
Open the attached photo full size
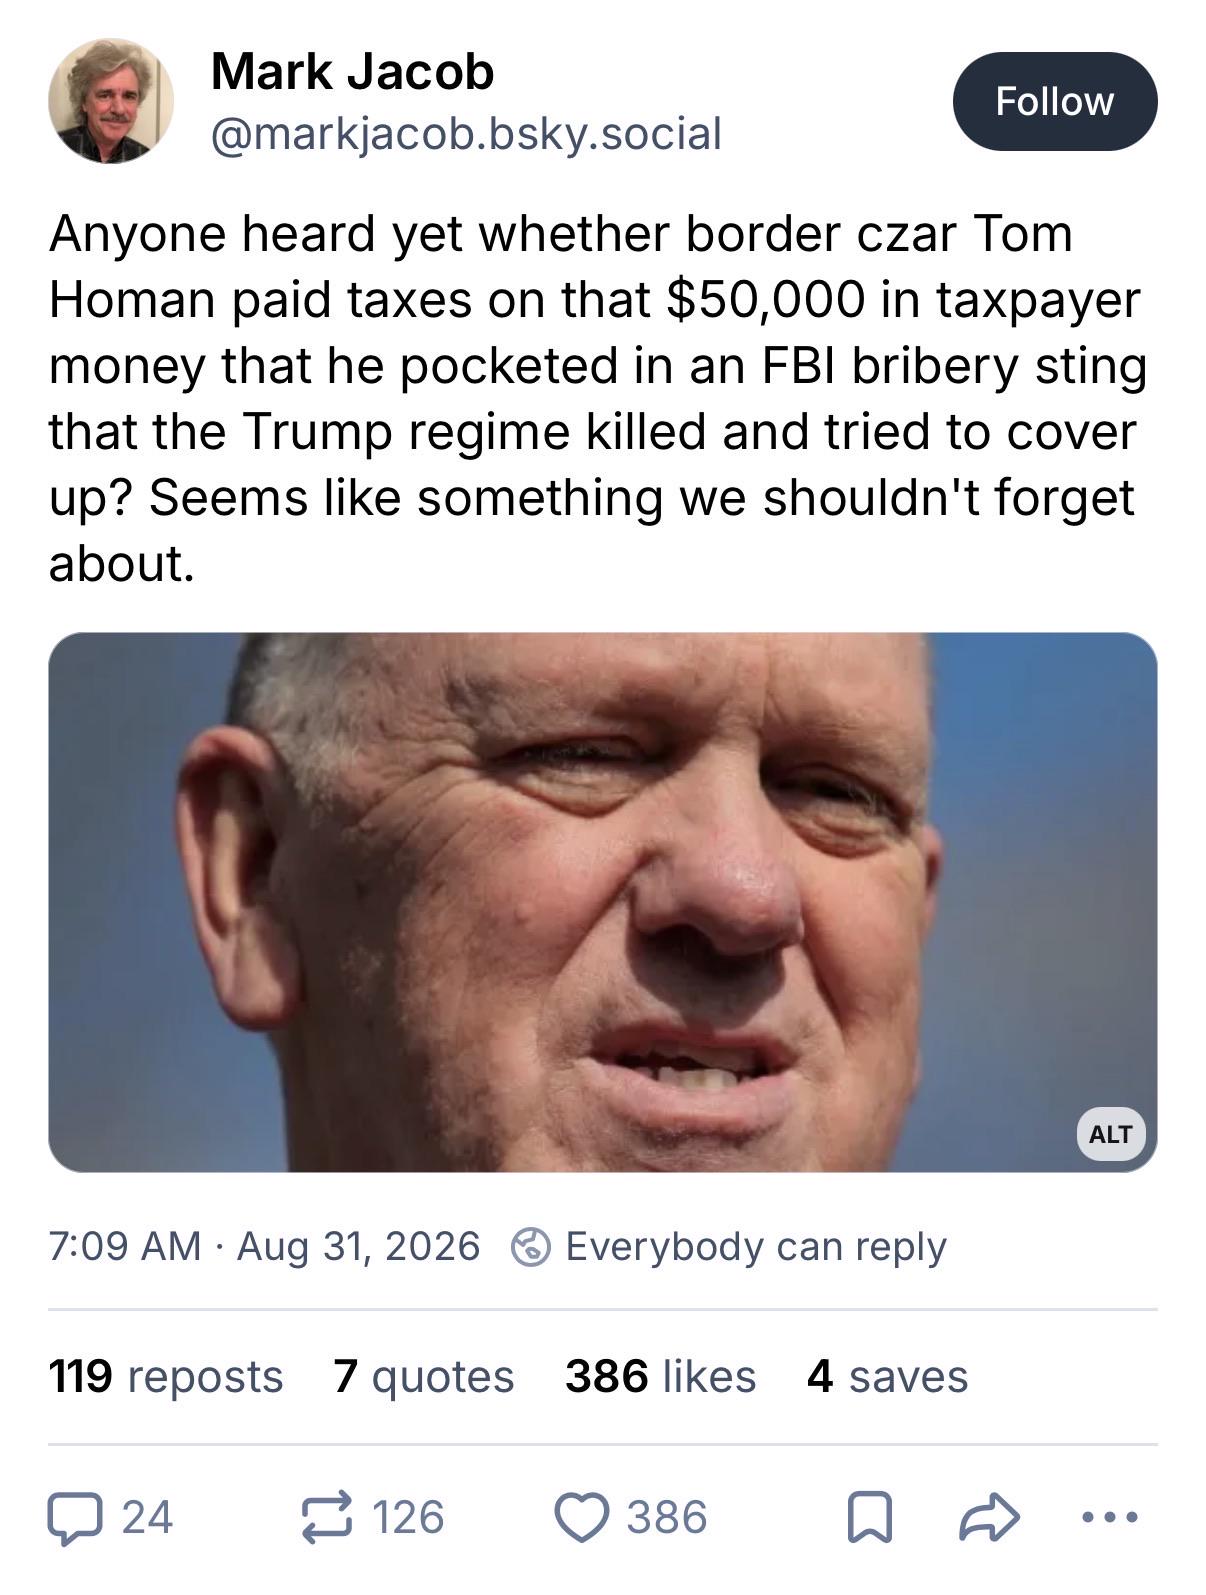[x=603, y=902]
